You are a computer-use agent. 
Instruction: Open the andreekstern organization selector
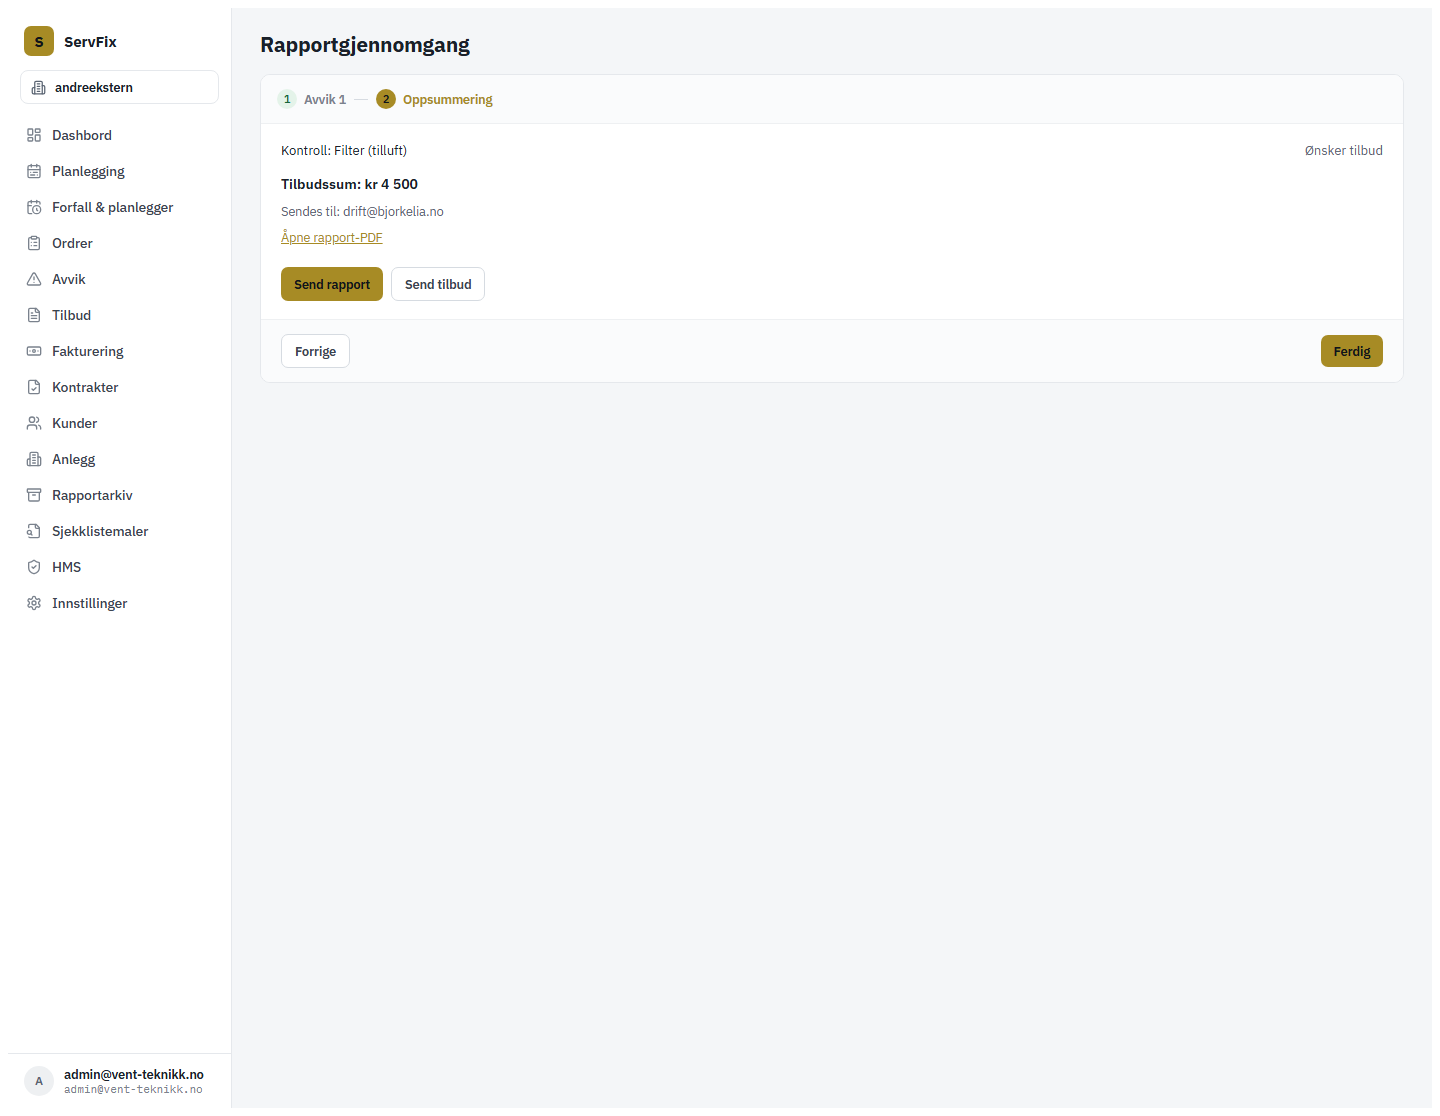pos(119,87)
